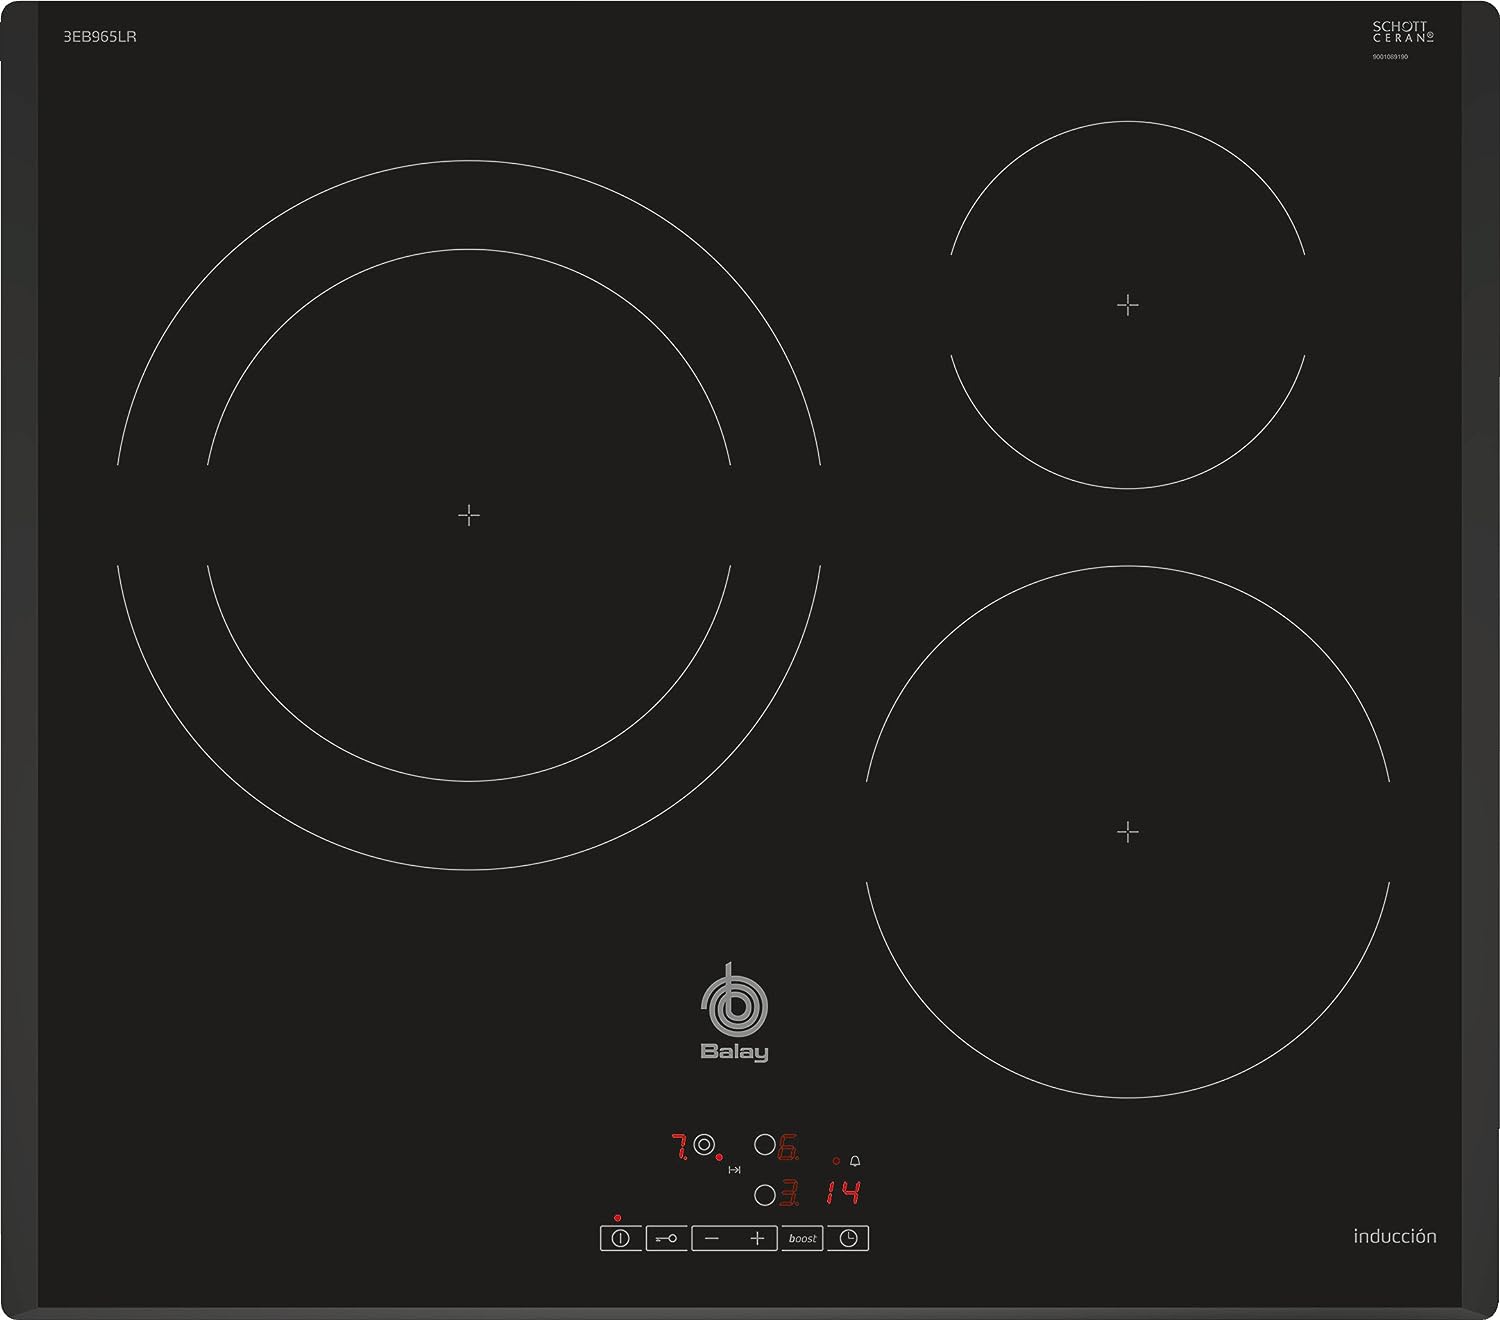Activate the boost function button
Screen dimensions: 1500x1320
point(802,1238)
